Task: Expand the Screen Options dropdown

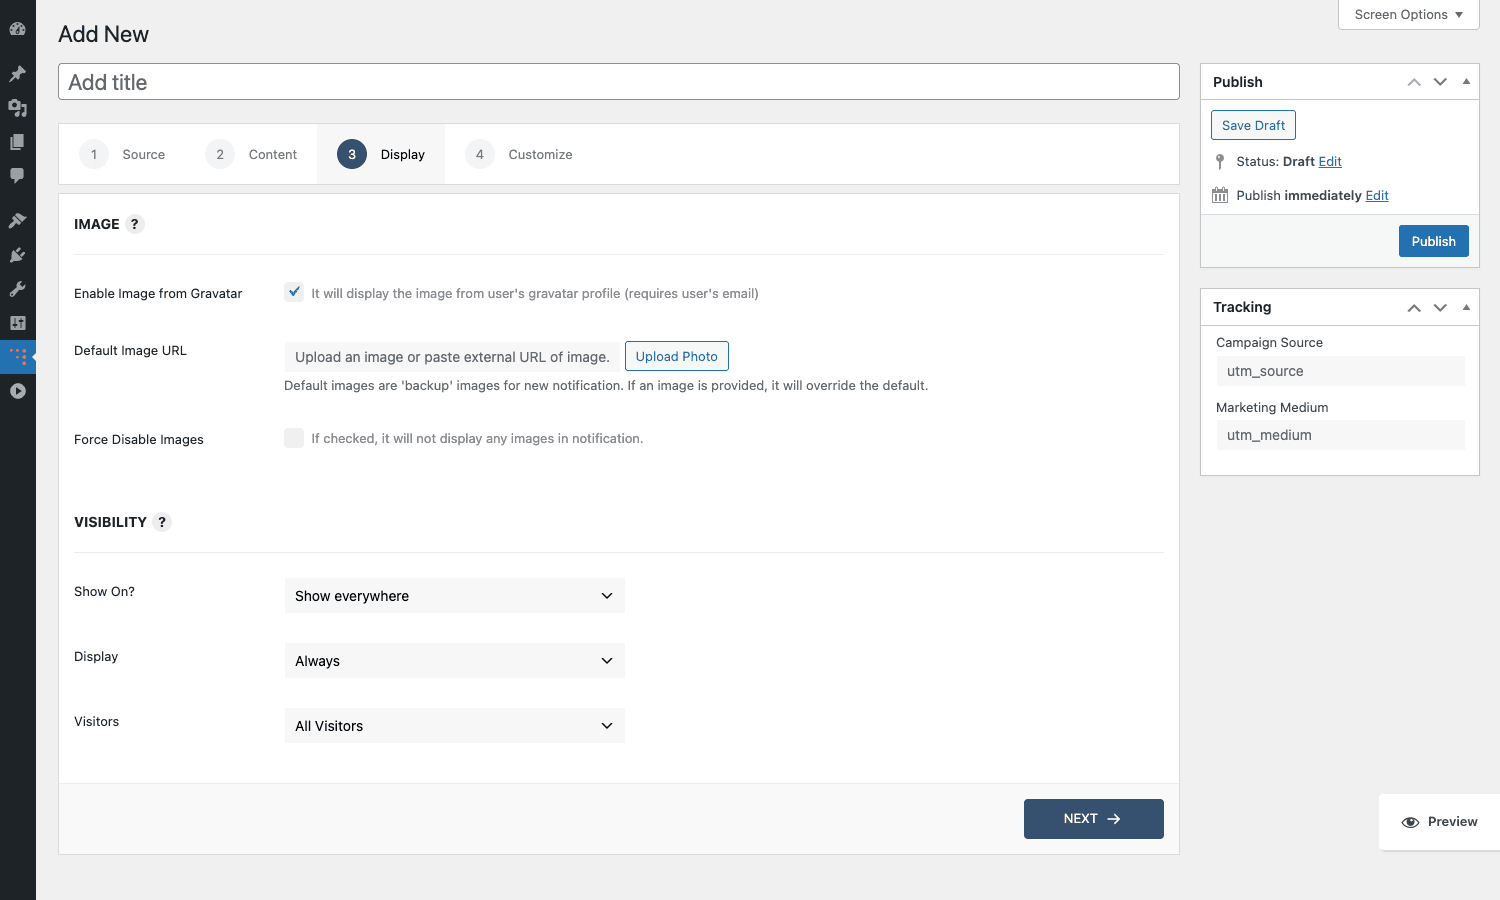Action: point(1408,14)
